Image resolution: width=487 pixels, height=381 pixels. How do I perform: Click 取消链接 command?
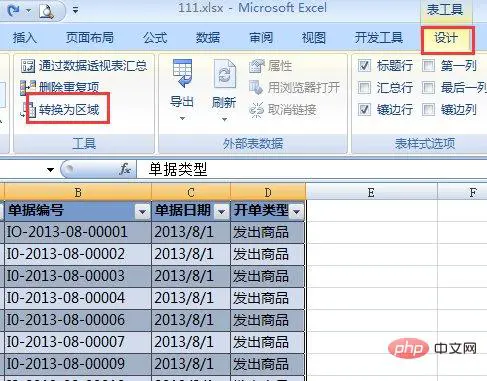tap(292, 109)
